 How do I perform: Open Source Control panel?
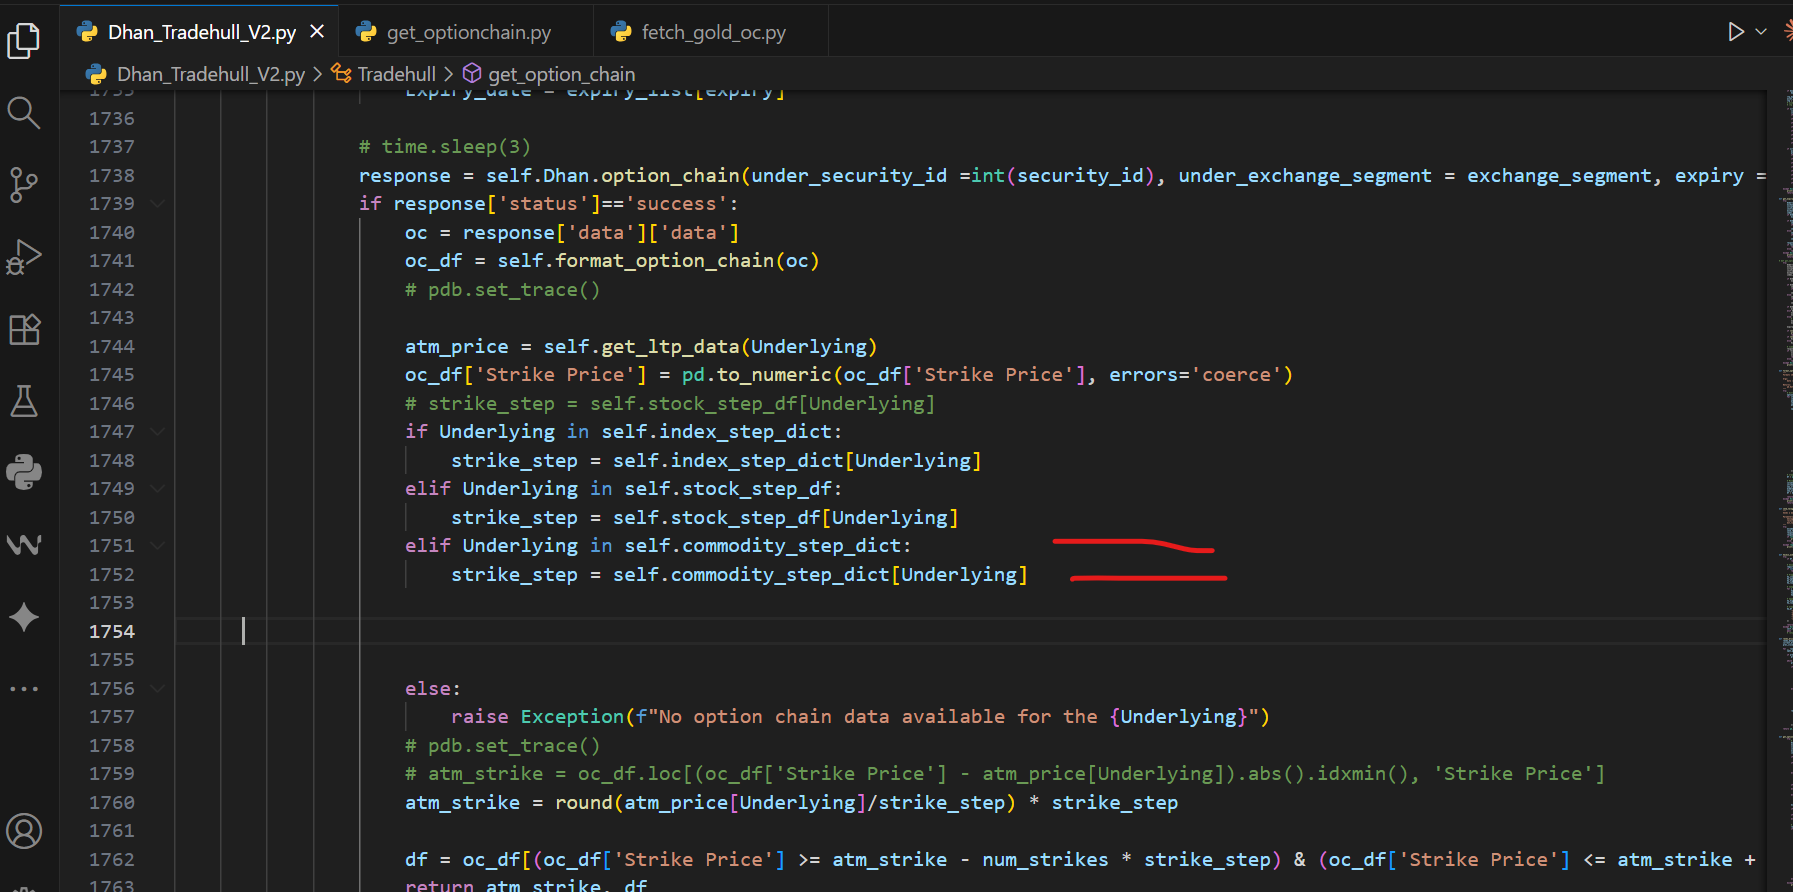[x=23, y=185]
